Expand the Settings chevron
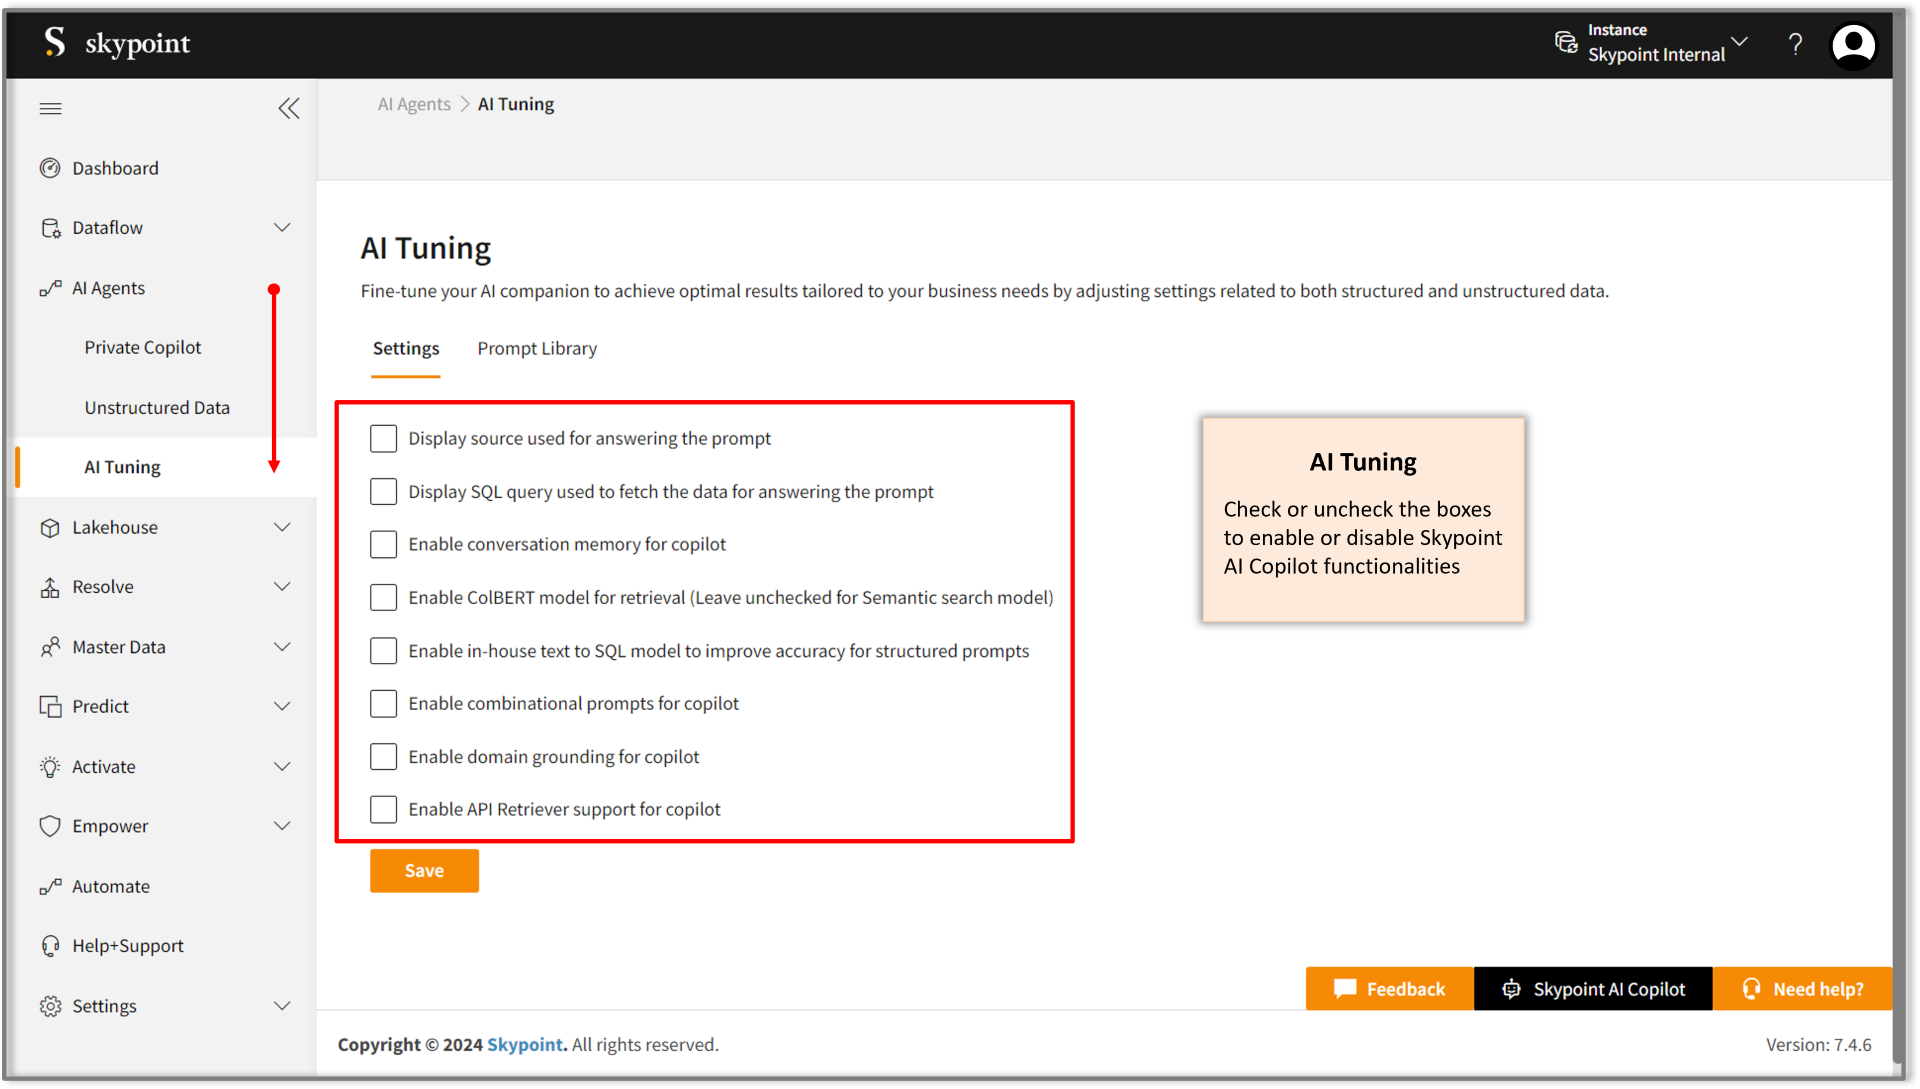The width and height of the screenshot is (1920, 1089). click(282, 1006)
